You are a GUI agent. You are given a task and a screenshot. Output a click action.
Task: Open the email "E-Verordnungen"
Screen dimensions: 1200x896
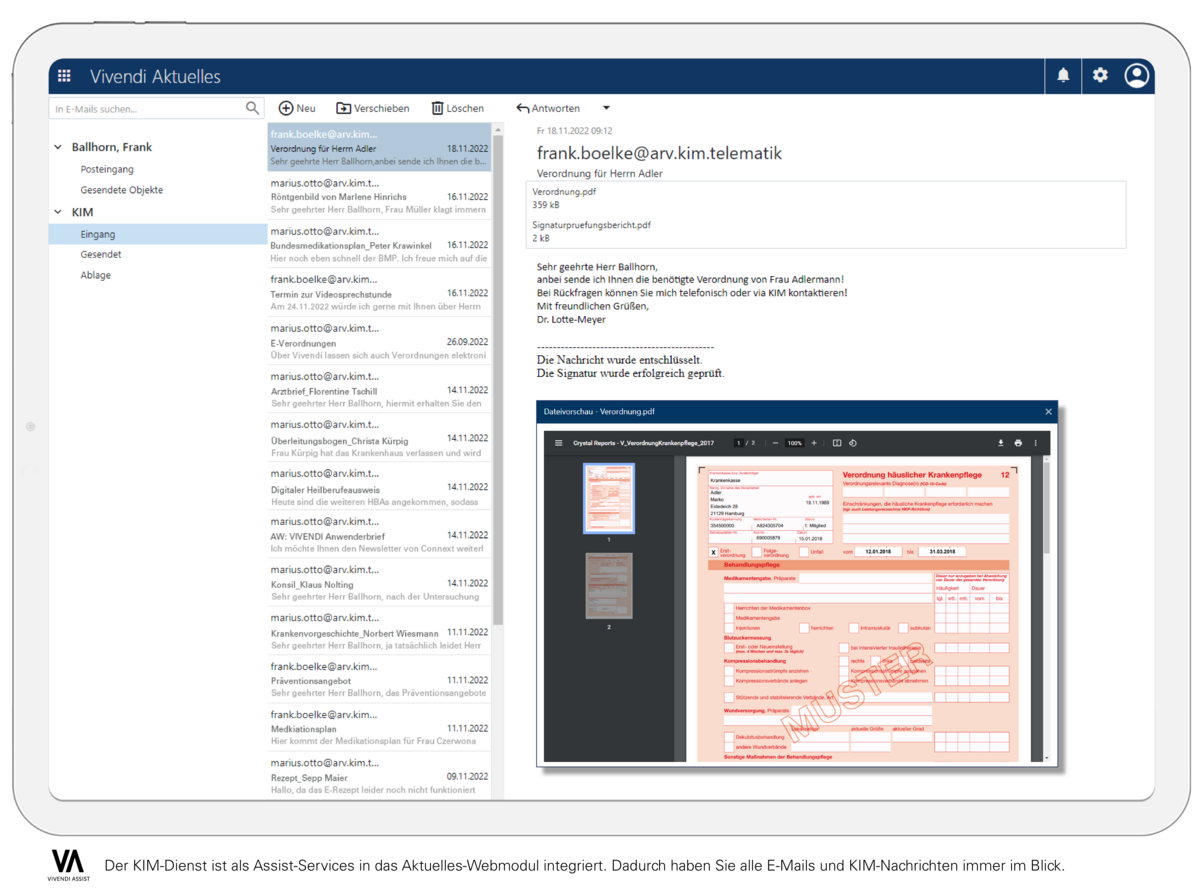(x=380, y=341)
